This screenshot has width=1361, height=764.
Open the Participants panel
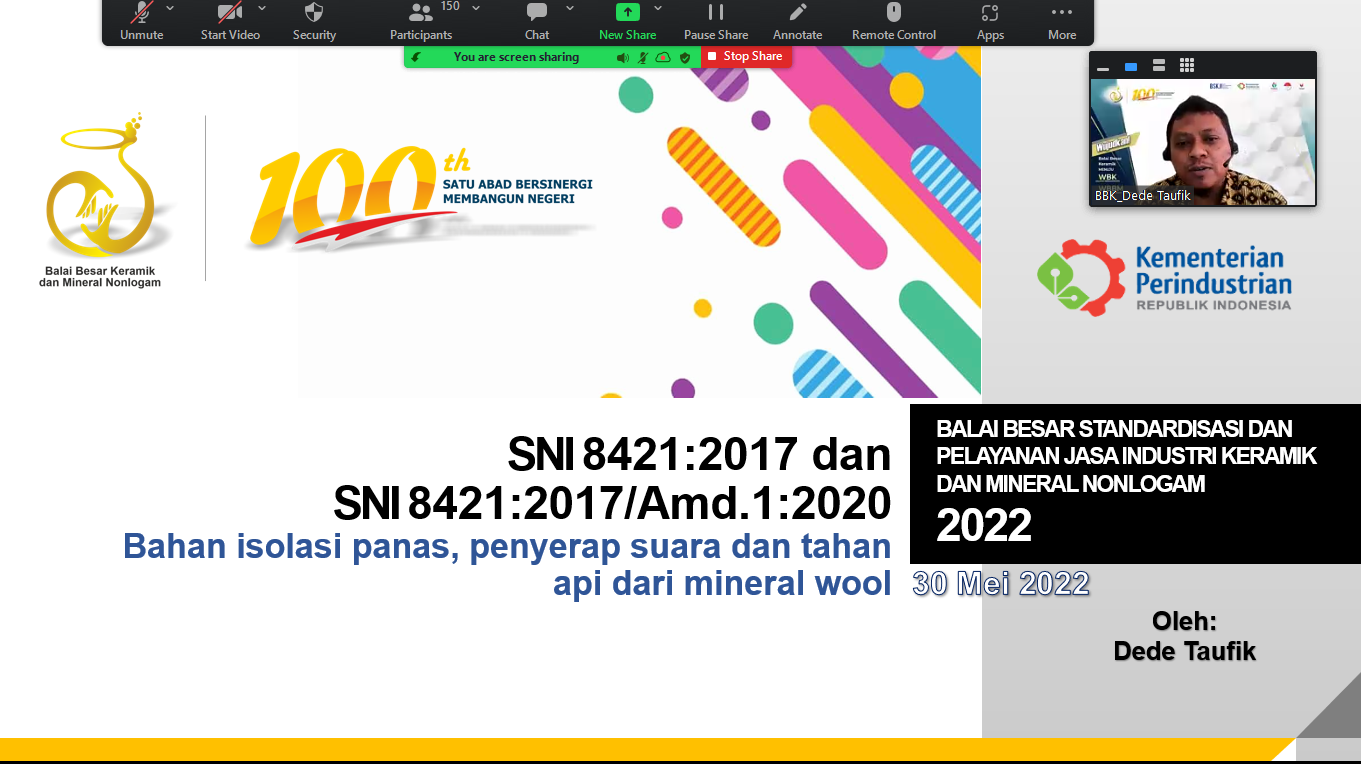(421, 22)
